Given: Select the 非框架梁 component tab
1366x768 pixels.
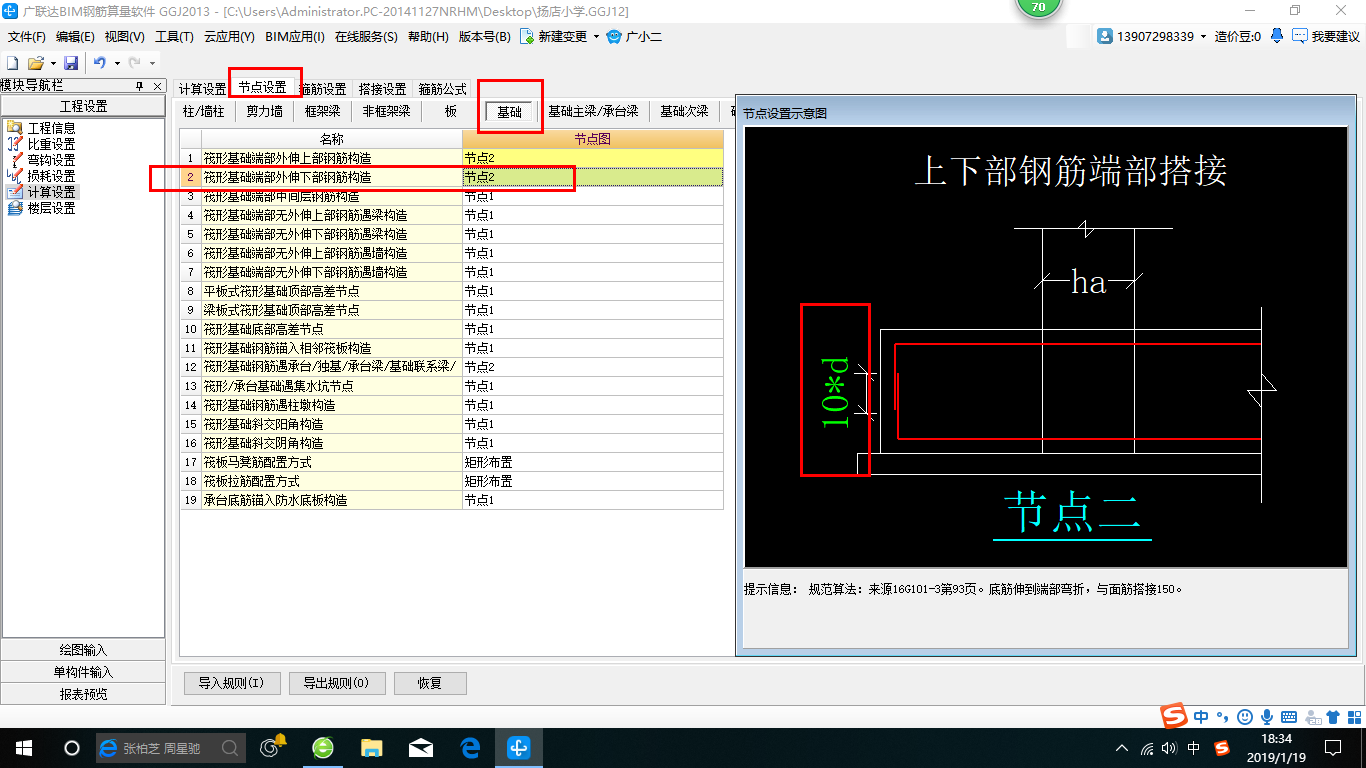Looking at the screenshot, I should coord(386,111).
